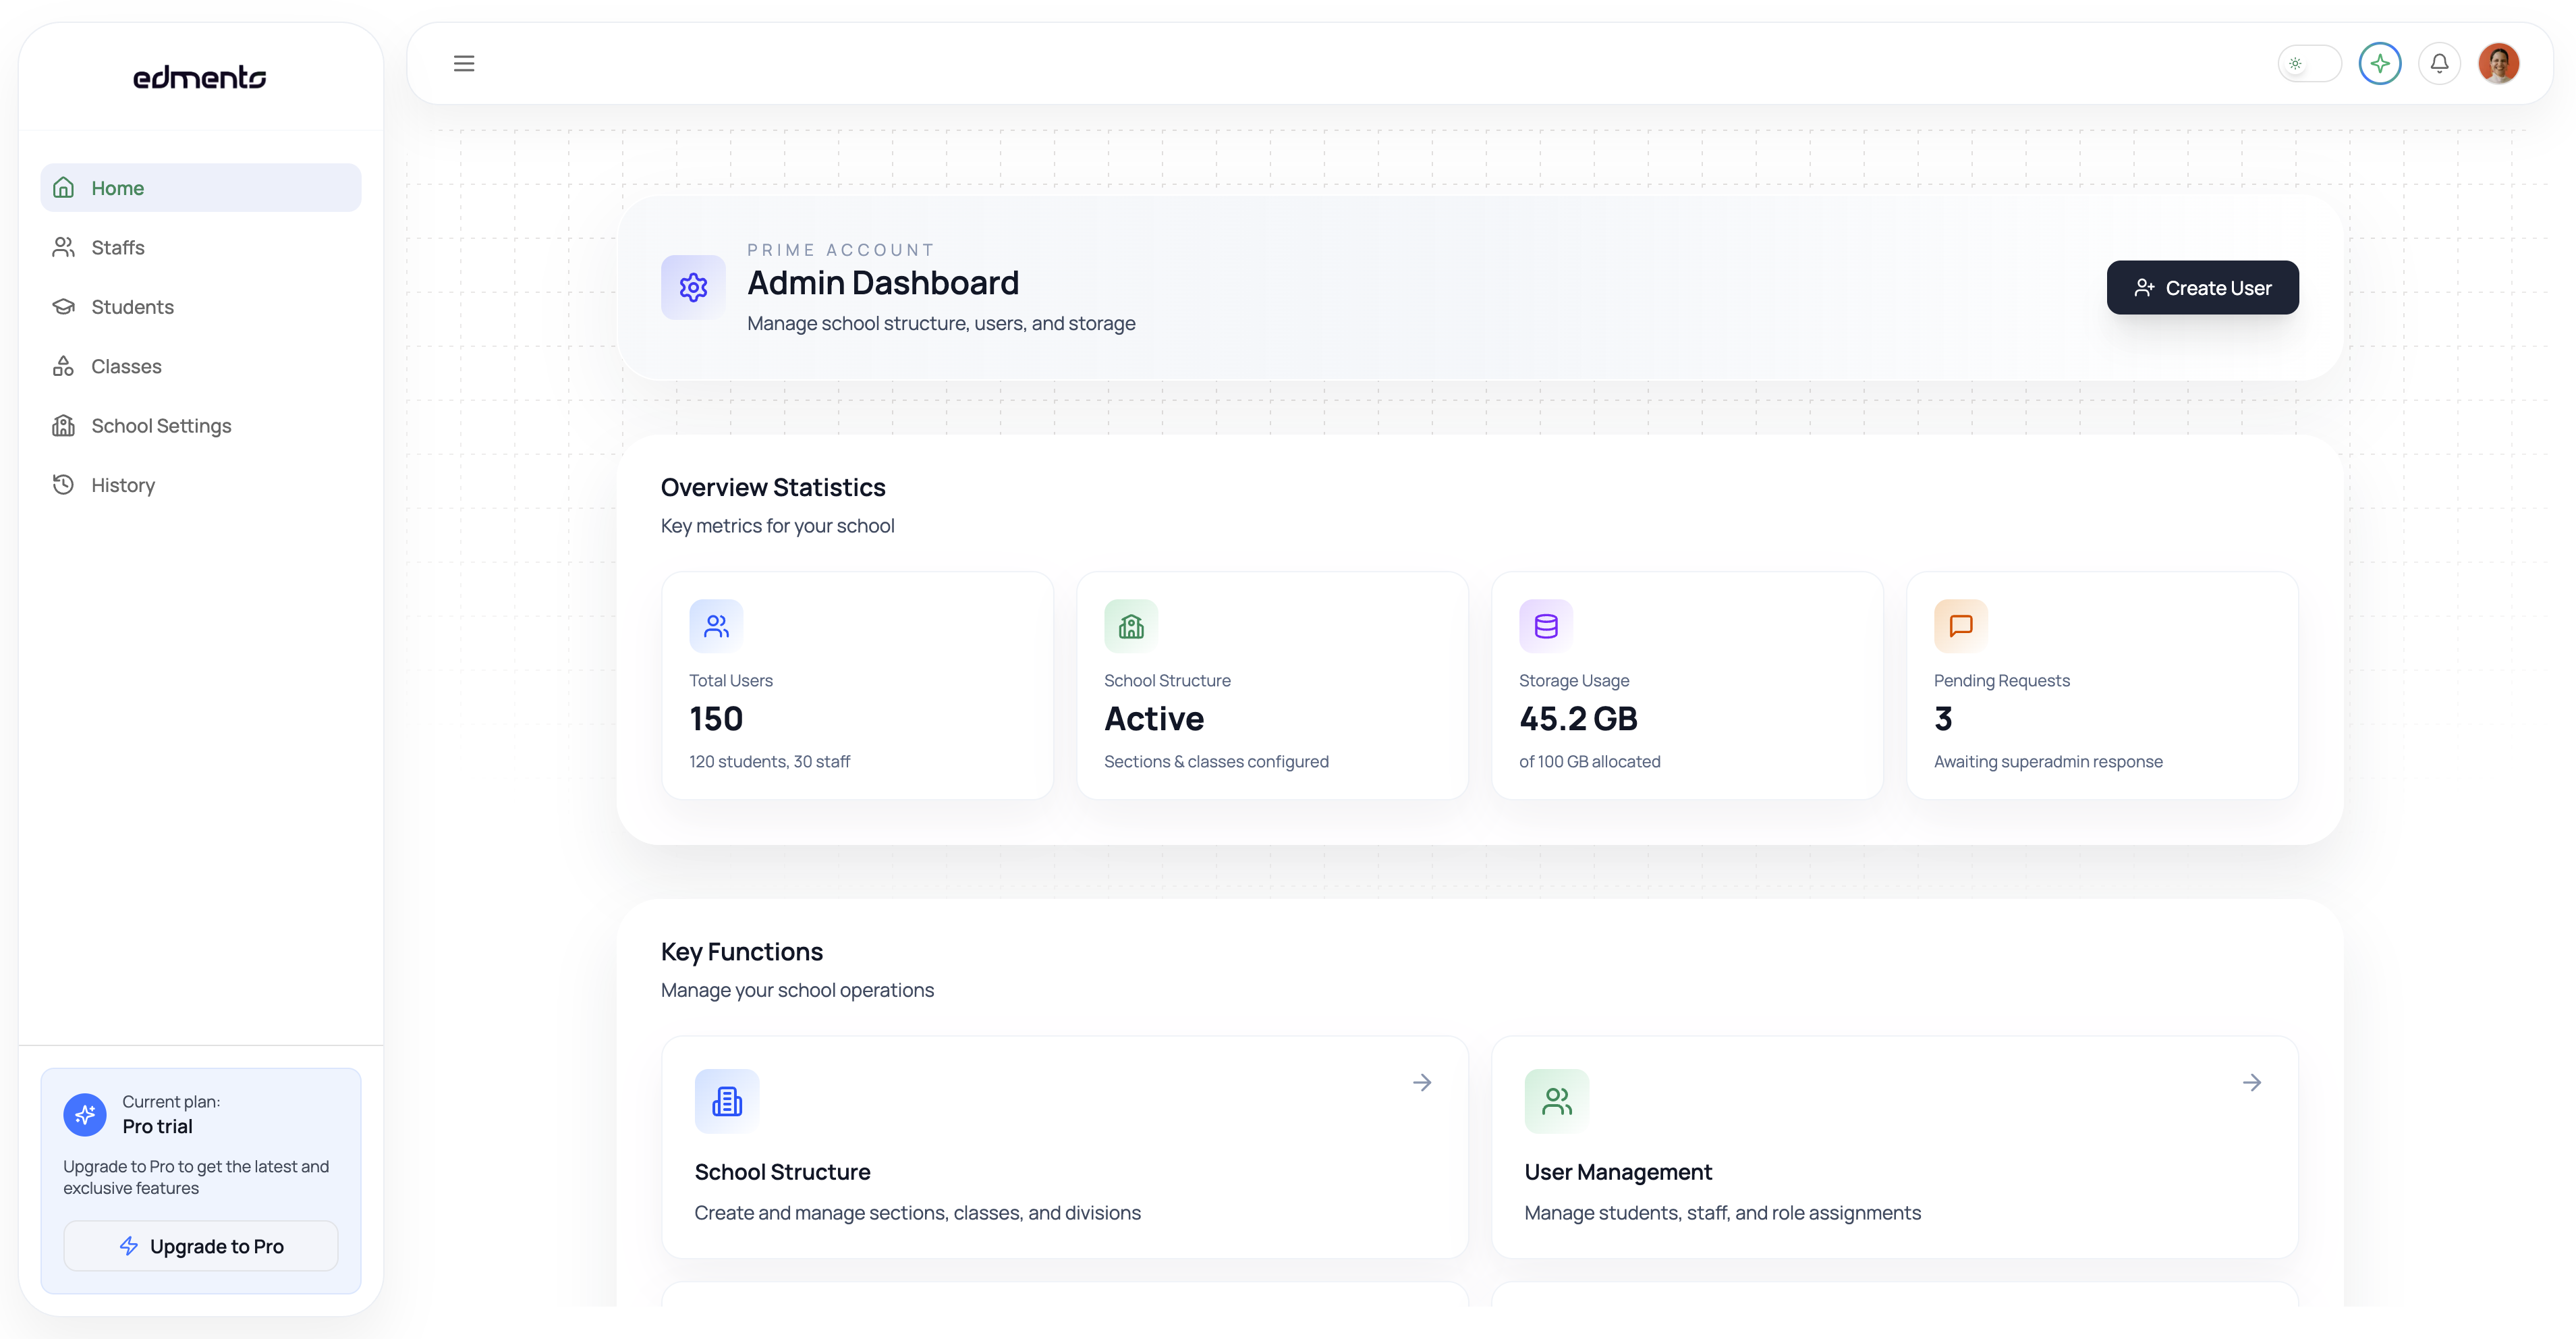Click the Total Users people icon
2576x1339 pixels.
pyautogui.click(x=716, y=626)
